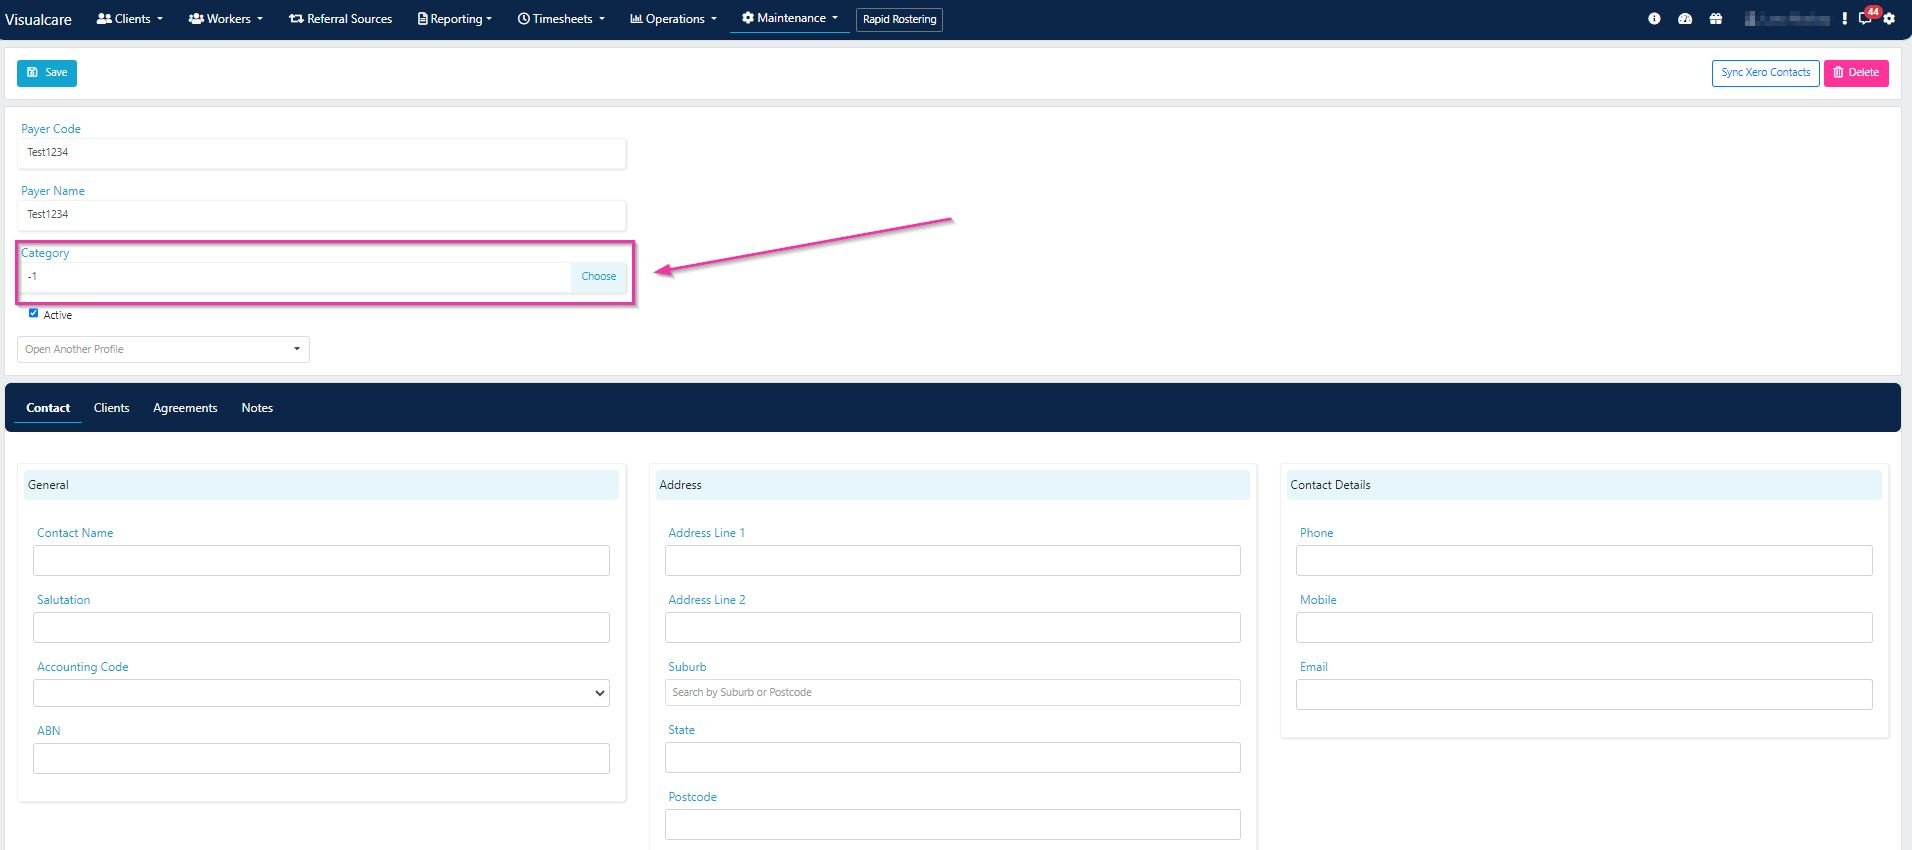Expand the Operations menu
Screen dimensions: 1912x850
click(674, 19)
